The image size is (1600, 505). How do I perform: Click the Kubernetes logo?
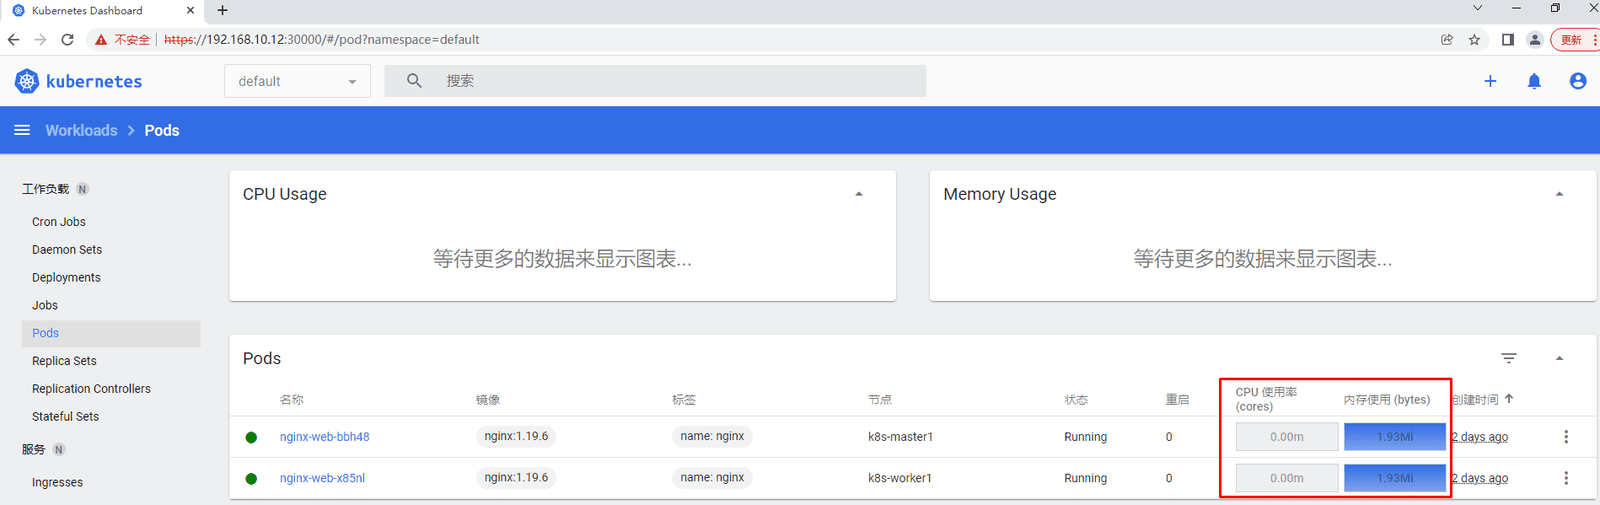tap(78, 81)
